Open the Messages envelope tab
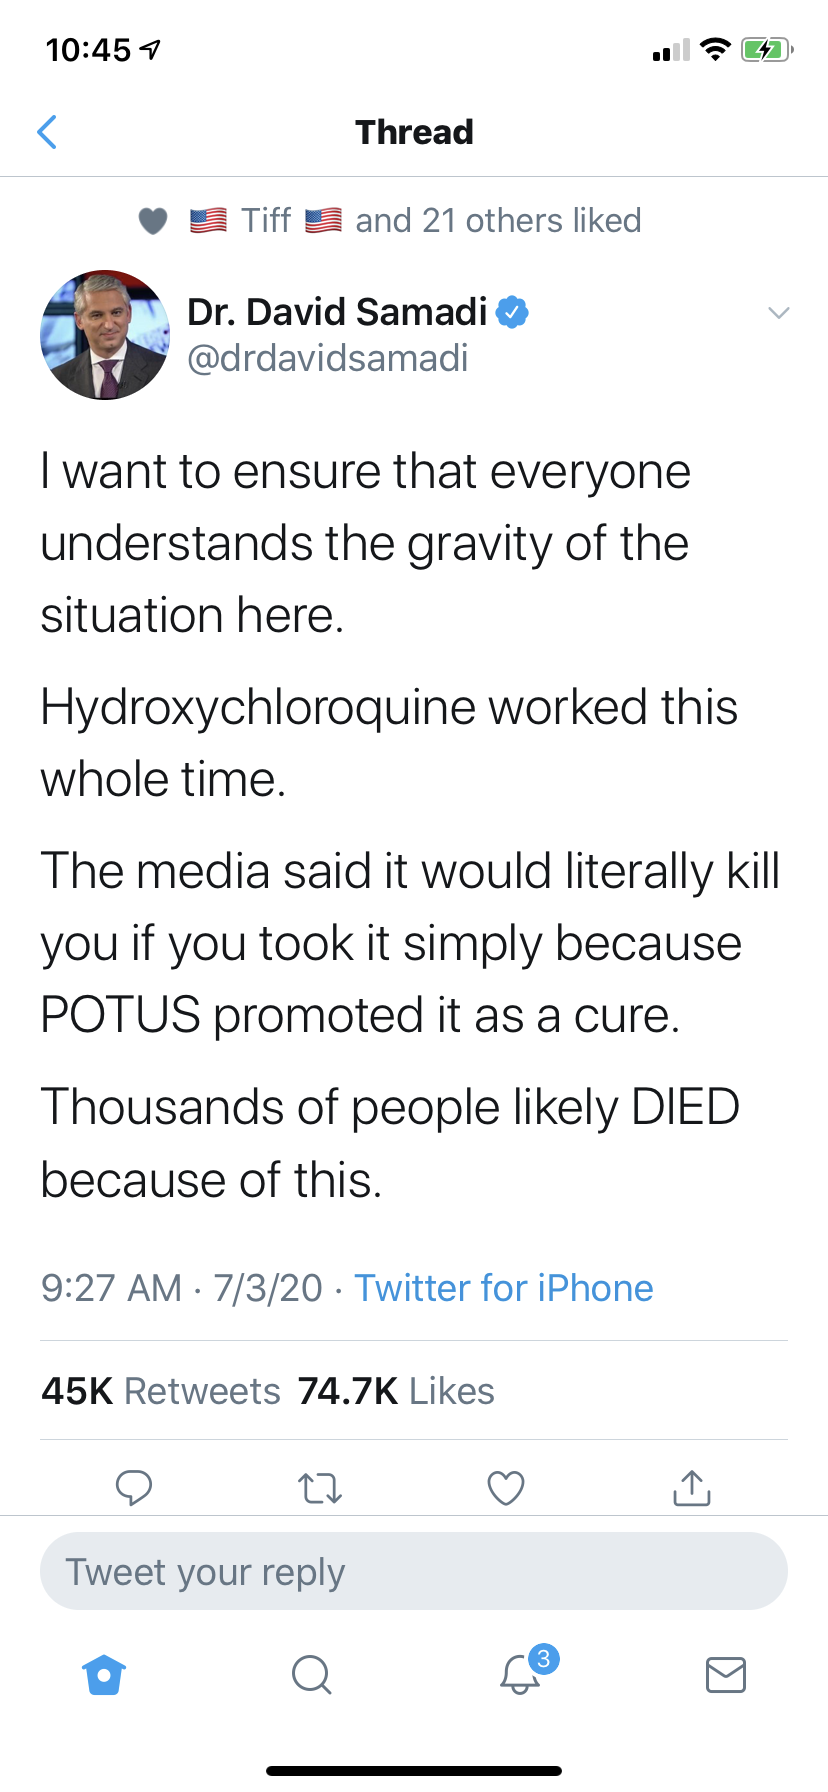Image resolution: width=828 pixels, height=1792 pixels. pyautogui.click(x=725, y=1674)
